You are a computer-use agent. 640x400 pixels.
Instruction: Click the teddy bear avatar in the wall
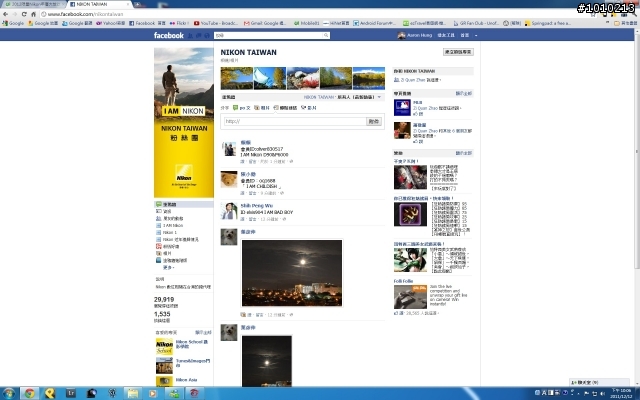click(229, 179)
